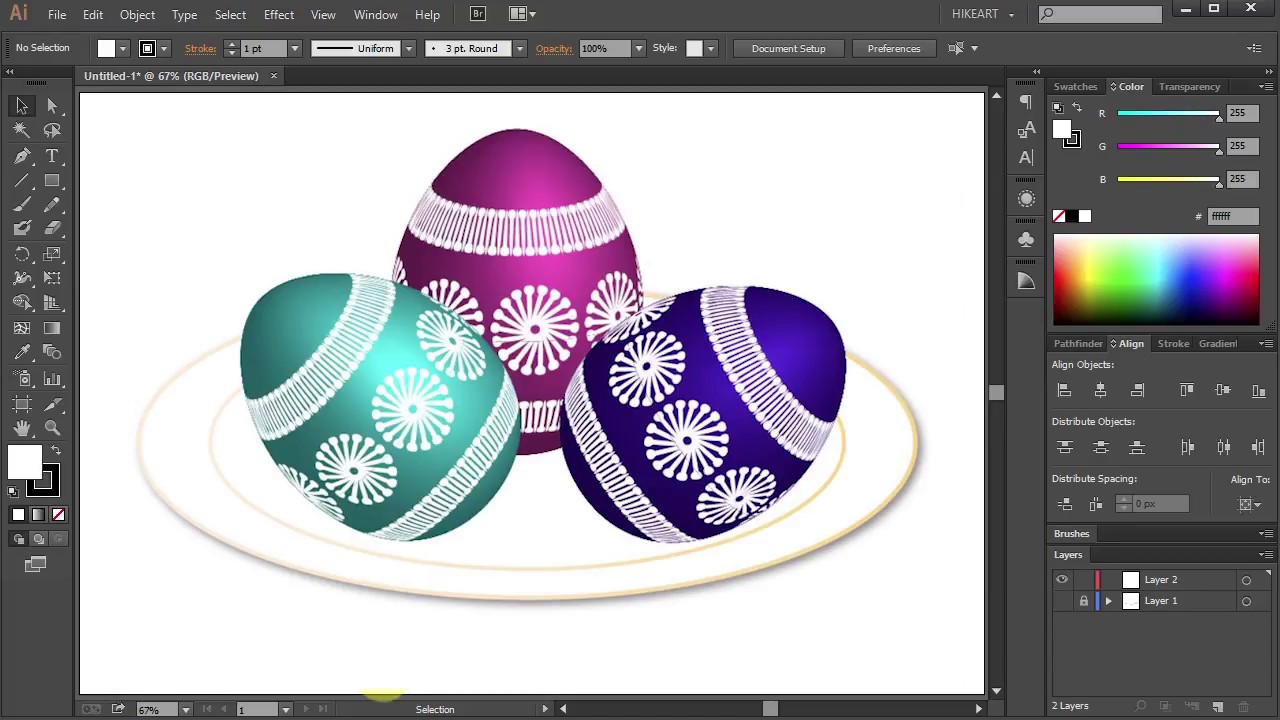The width and height of the screenshot is (1280, 720).
Task: Toggle visibility of Layer 2
Action: click(x=1062, y=580)
